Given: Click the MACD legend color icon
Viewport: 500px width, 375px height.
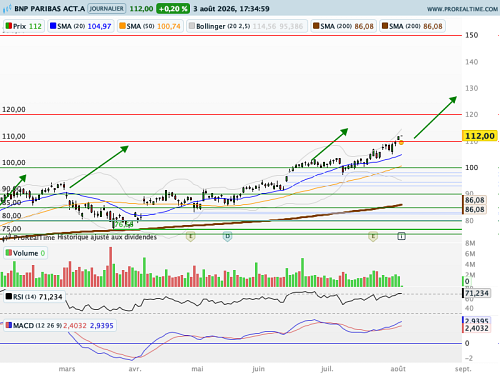Looking at the screenshot, I should tap(9, 325).
